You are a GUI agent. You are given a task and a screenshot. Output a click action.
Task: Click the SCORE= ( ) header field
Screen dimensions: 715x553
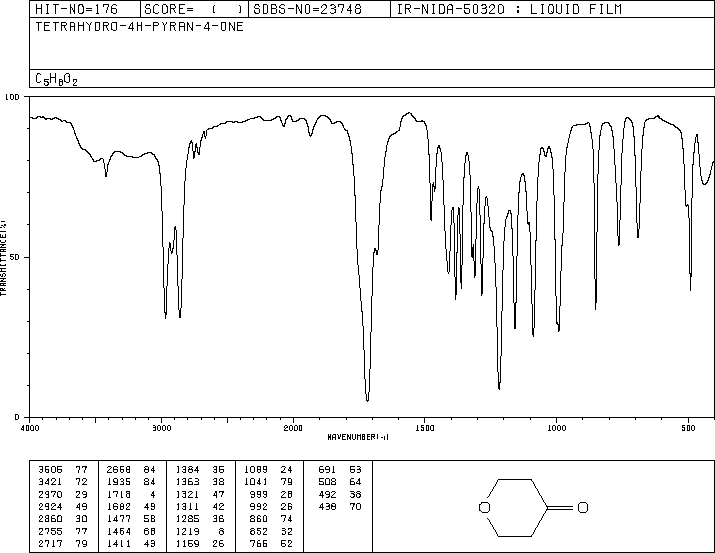pyautogui.click(x=193, y=9)
